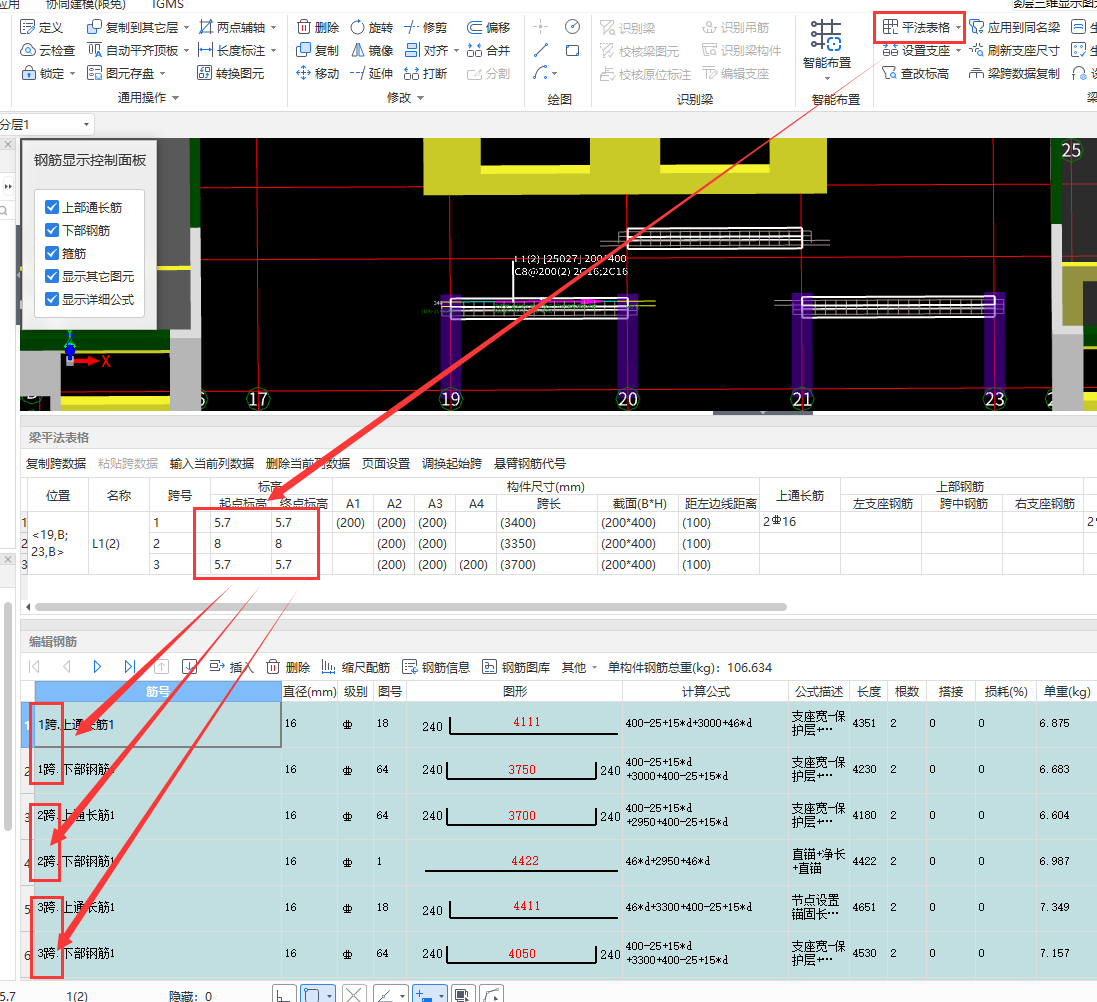Click 应用到同名梁 apply to same-name beams
The image size is (1097, 1002).
click(1015, 27)
